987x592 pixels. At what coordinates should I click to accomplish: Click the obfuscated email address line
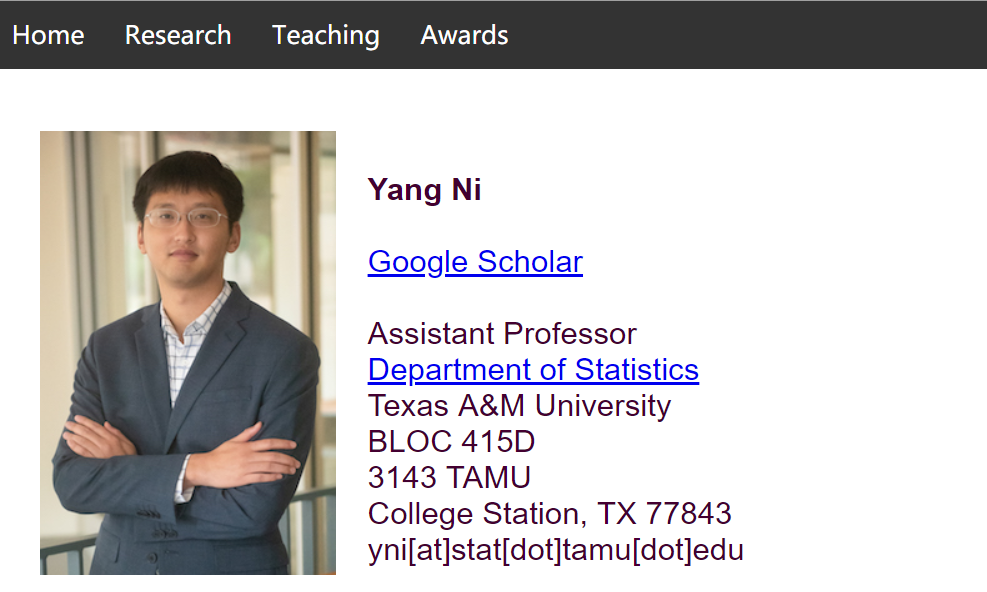pyautogui.click(x=555, y=550)
